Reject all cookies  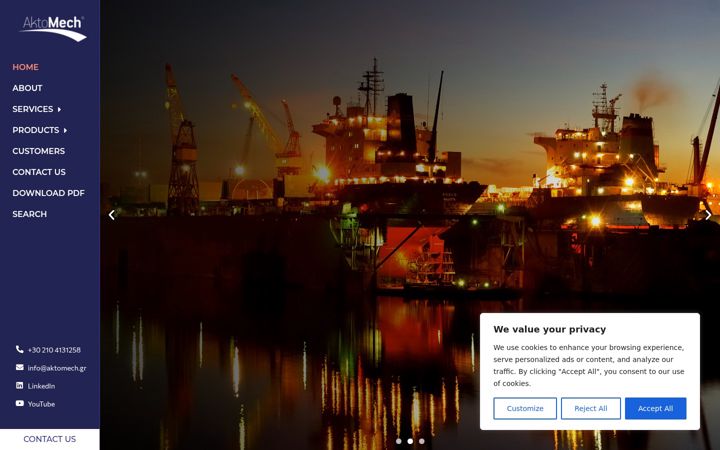click(x=591, y=408)
